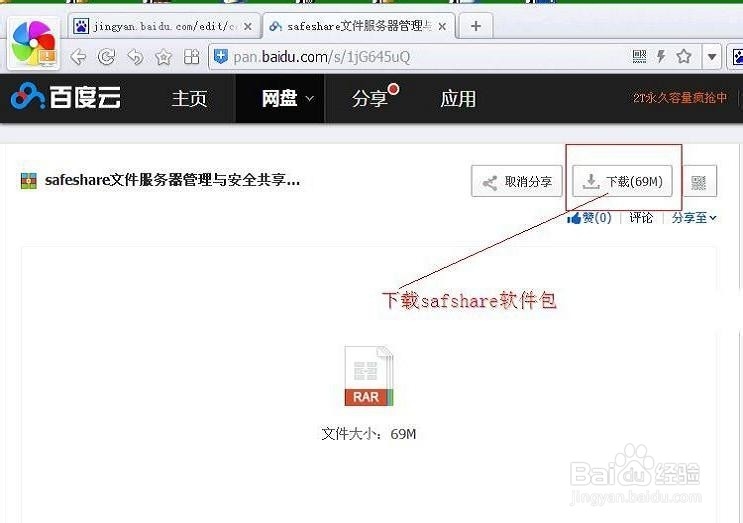Click the browser back arrow
The width and height of the screenshot is (743, 523).
click(78, 57)
